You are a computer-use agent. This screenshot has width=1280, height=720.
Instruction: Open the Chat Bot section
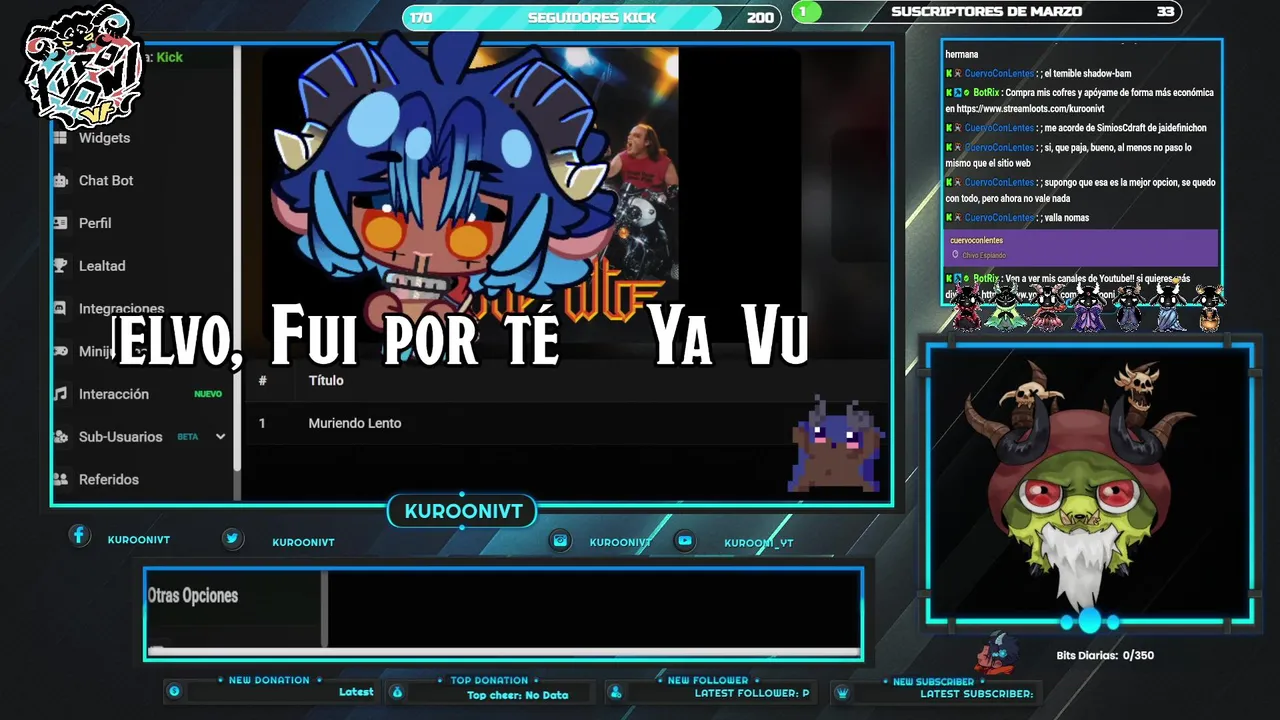[x=106, y=180]
